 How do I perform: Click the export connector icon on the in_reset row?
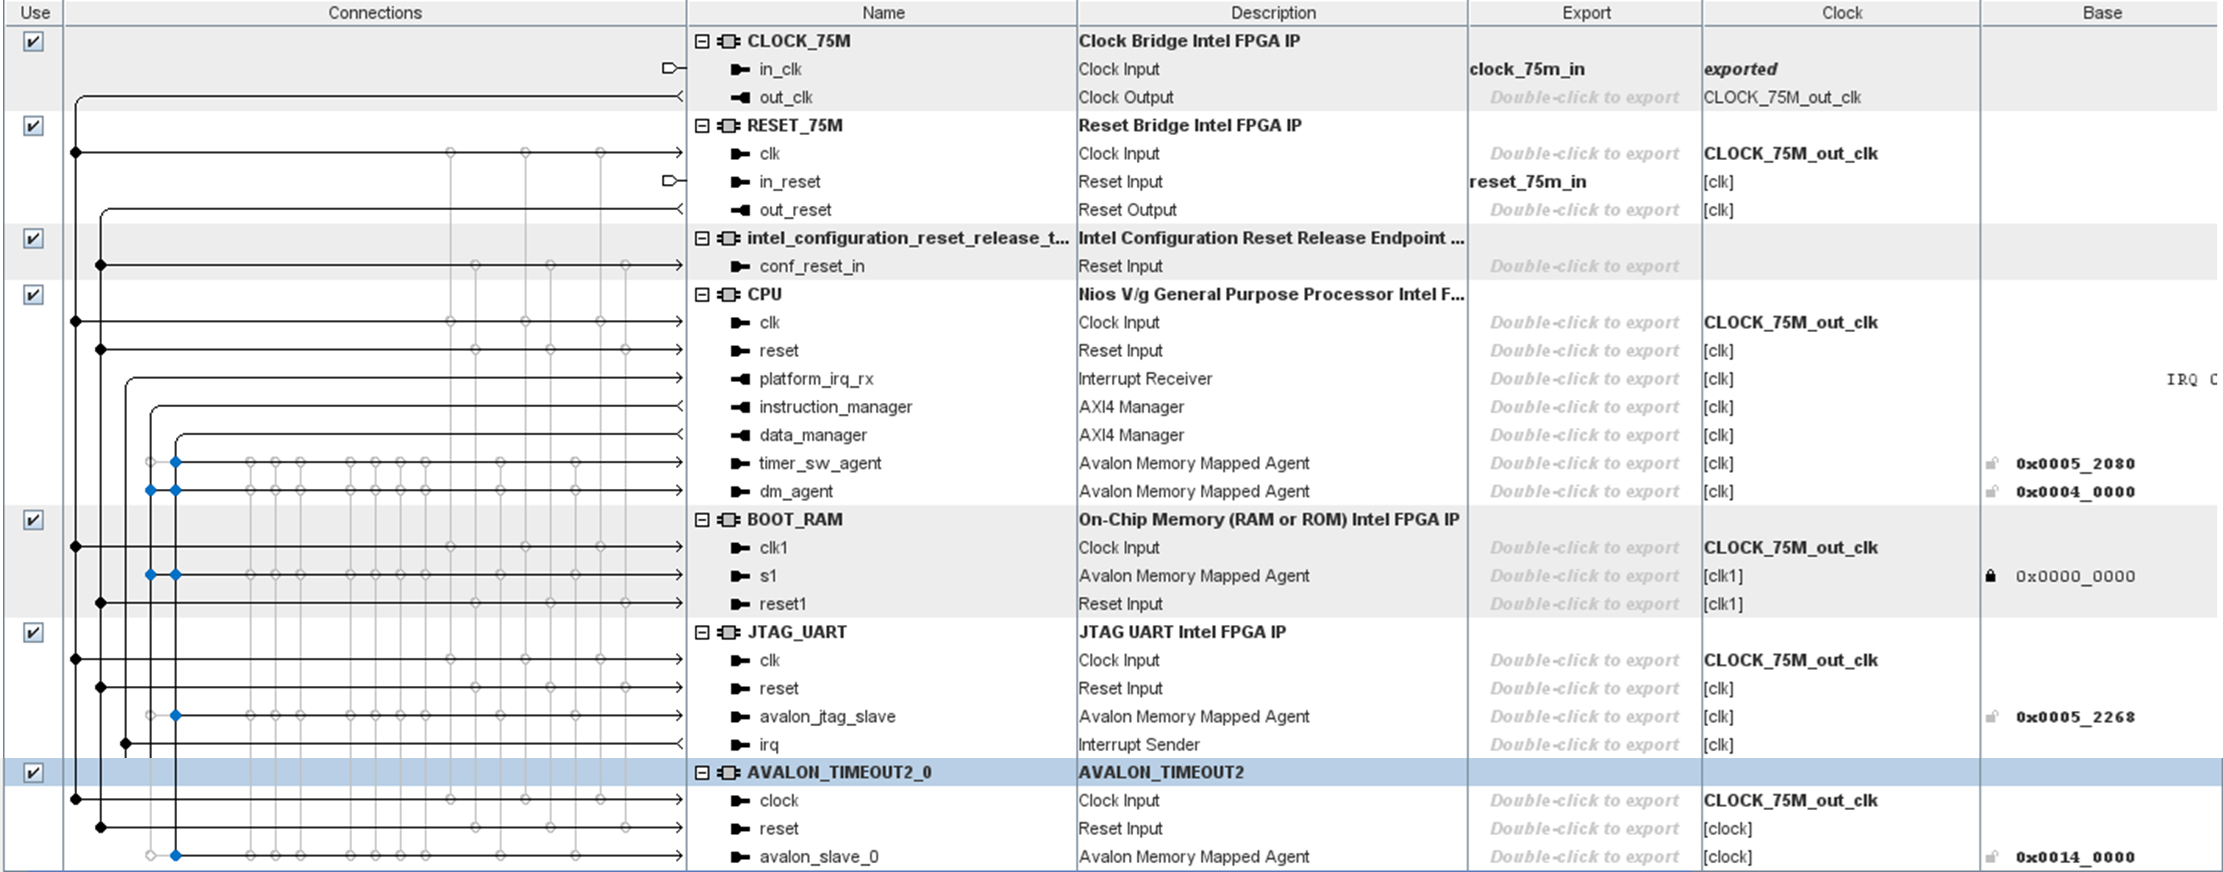pos(670,181)
